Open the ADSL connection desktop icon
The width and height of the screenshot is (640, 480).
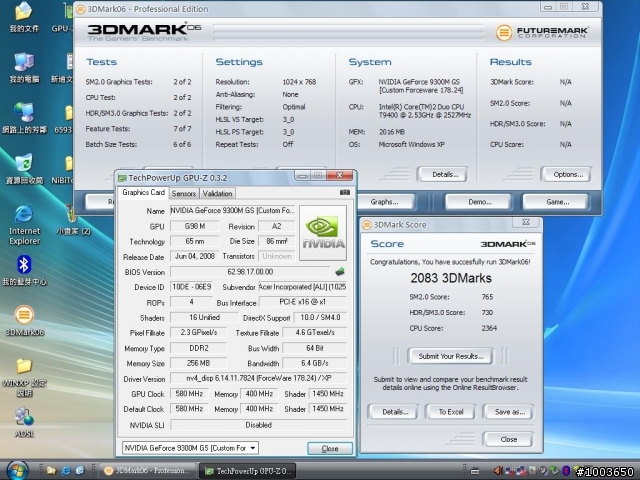click(24, 422)
